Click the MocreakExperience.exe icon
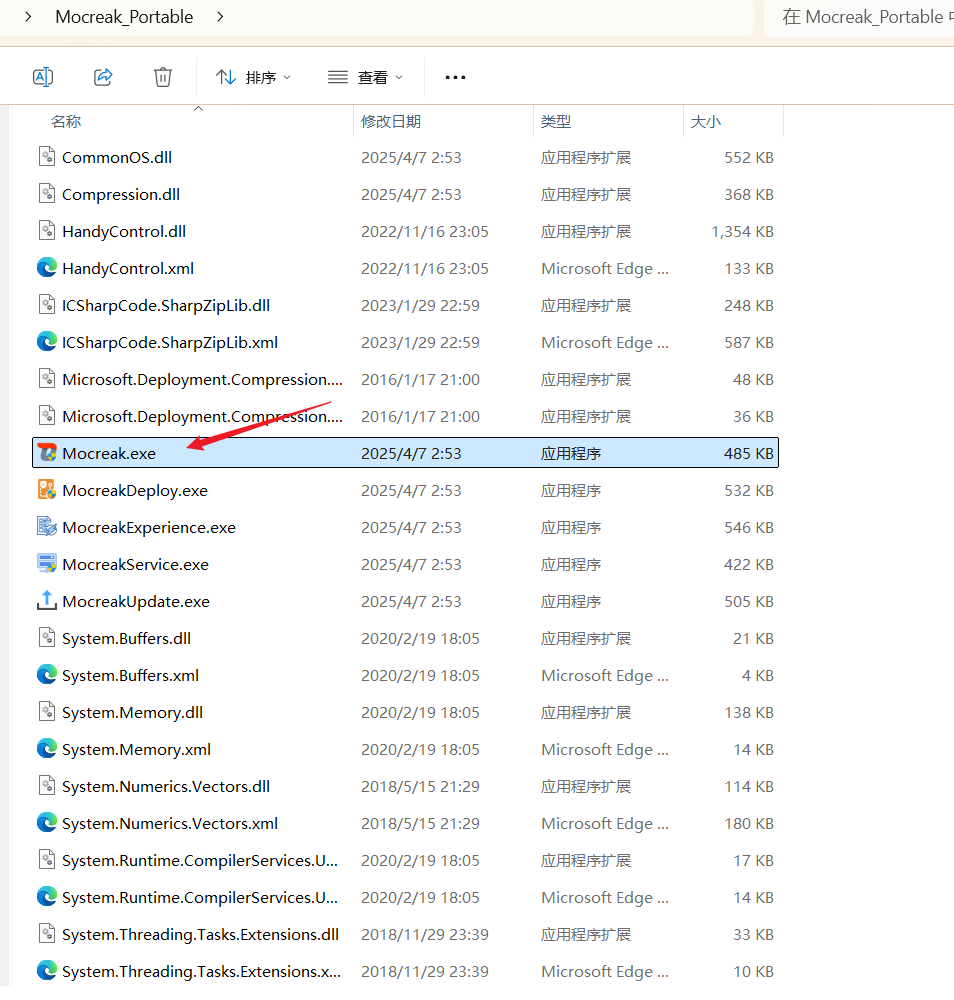 (x=47, y=527)
